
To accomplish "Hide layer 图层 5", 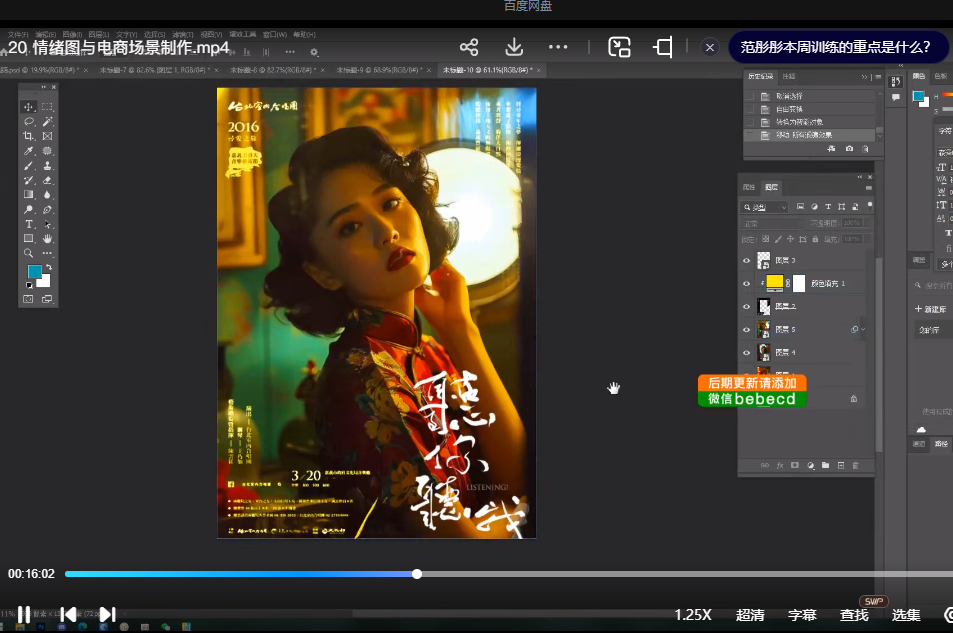I will click(746, 330).
